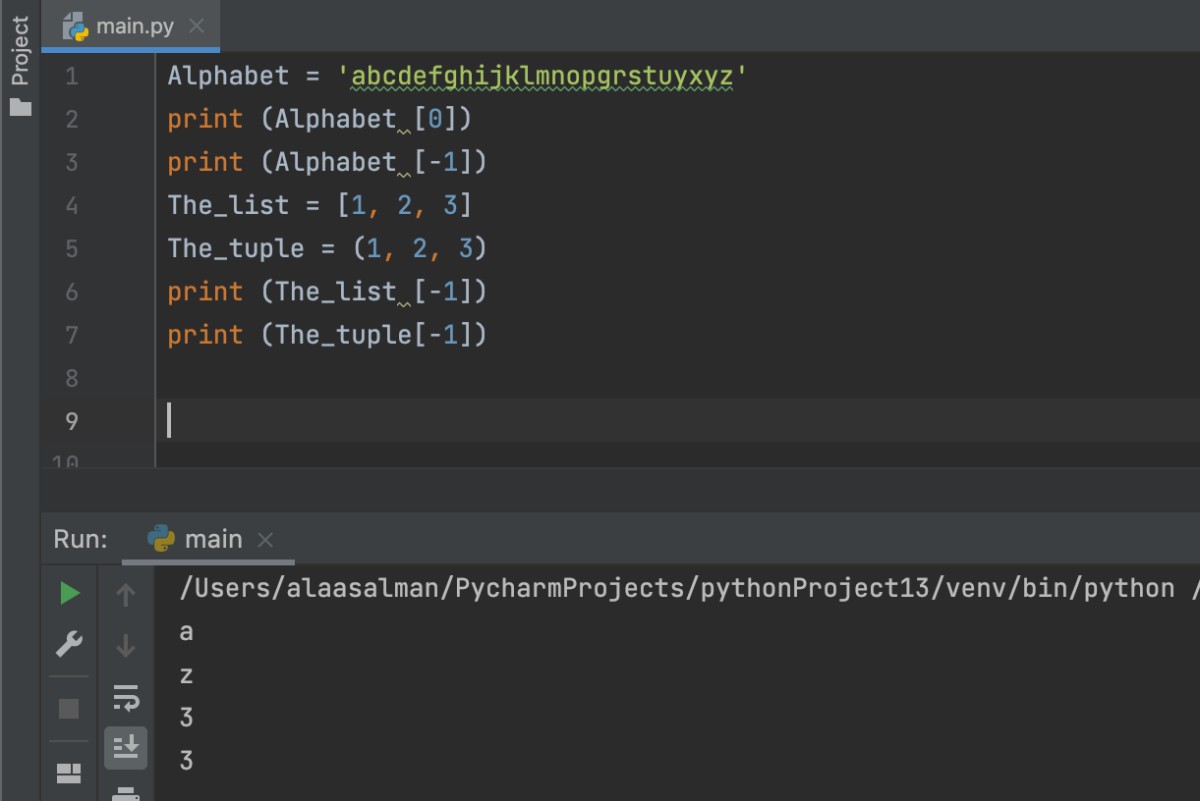This screenshot has width=1200, height=801.
Task: Open the Project tool window tab
Action: pyautogui.click(x=20, y=52)
